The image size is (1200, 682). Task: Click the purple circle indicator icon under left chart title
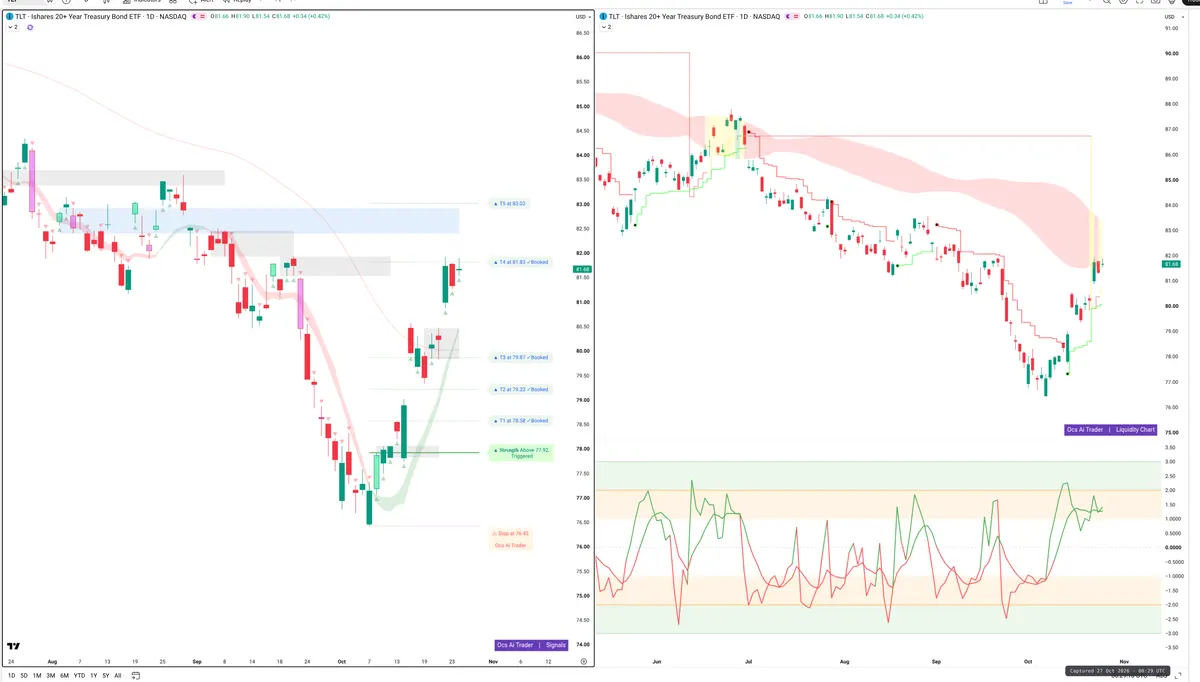pos(30,27)
